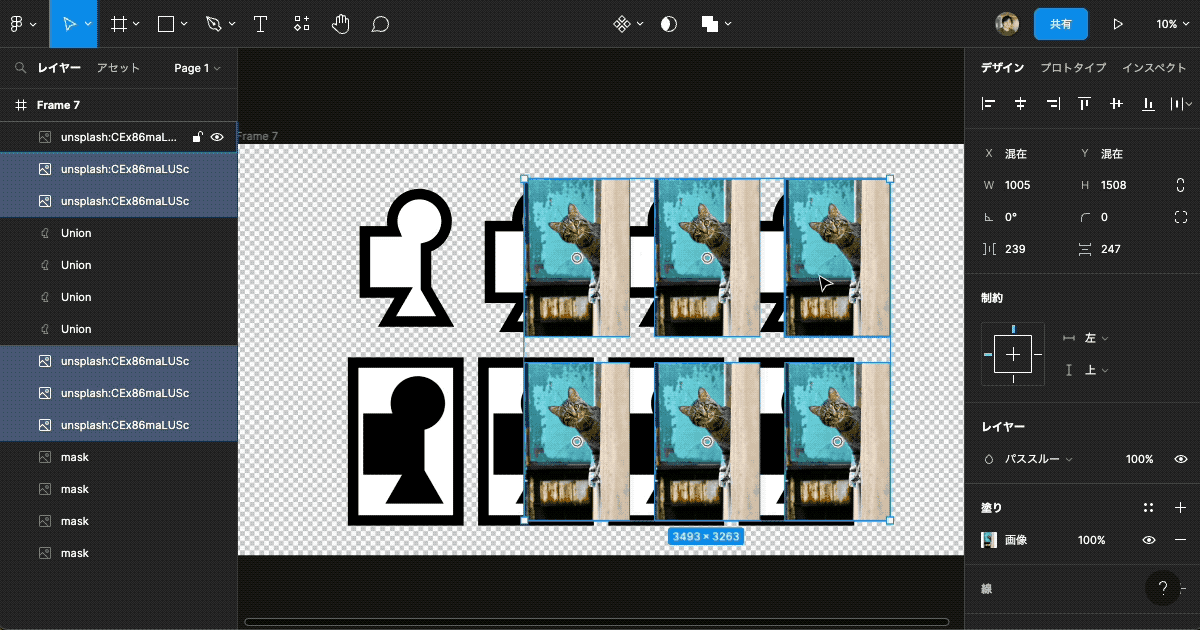This screenshot has width=1200, height=630.
Task: Add a new fill with plus
Action: 1181,508
